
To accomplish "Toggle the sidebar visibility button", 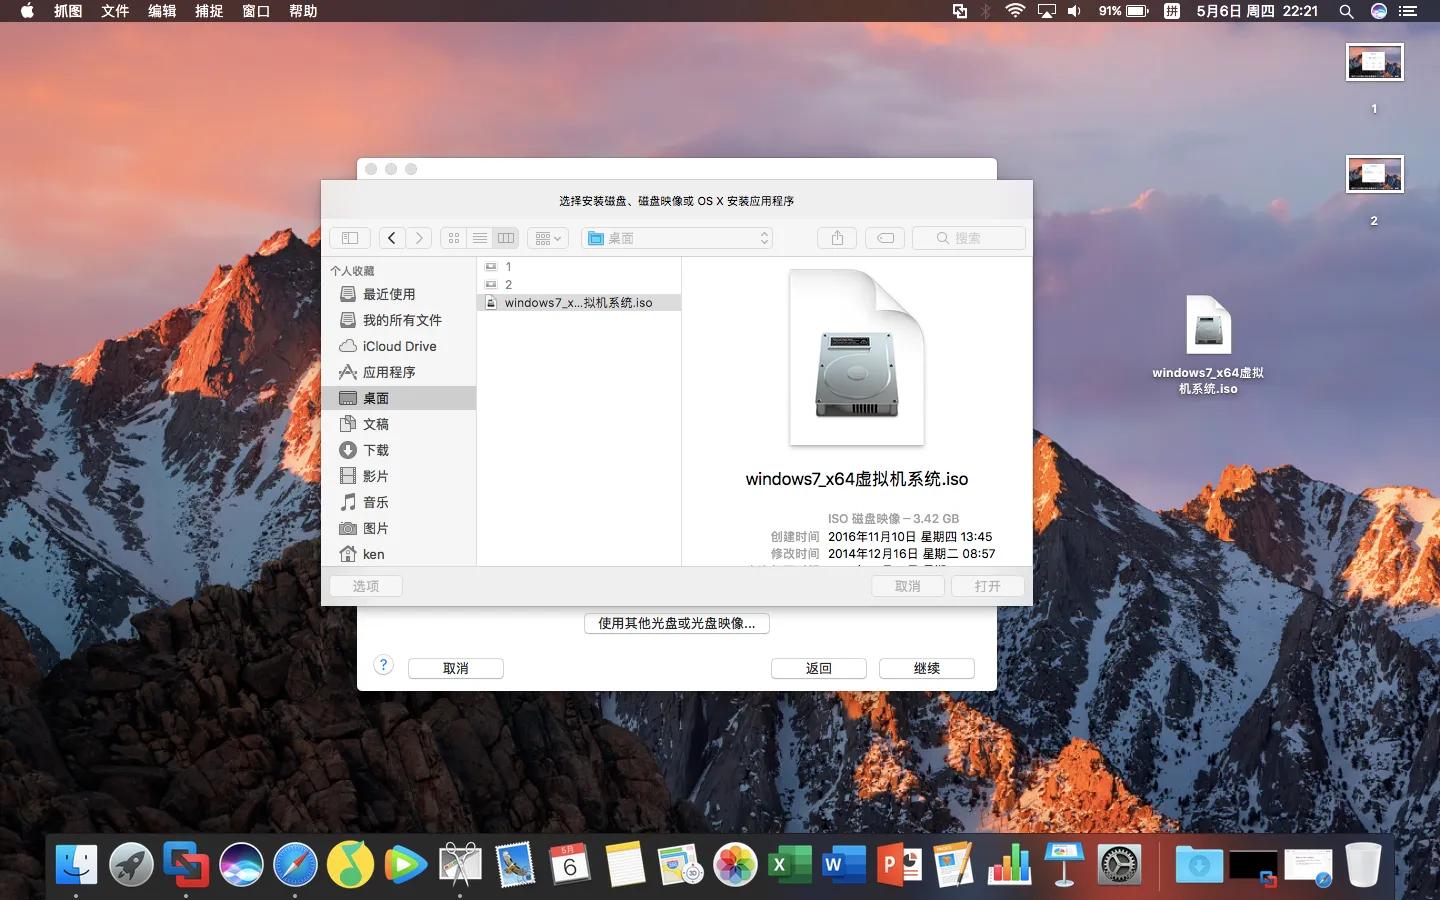I will click(349, 238).
